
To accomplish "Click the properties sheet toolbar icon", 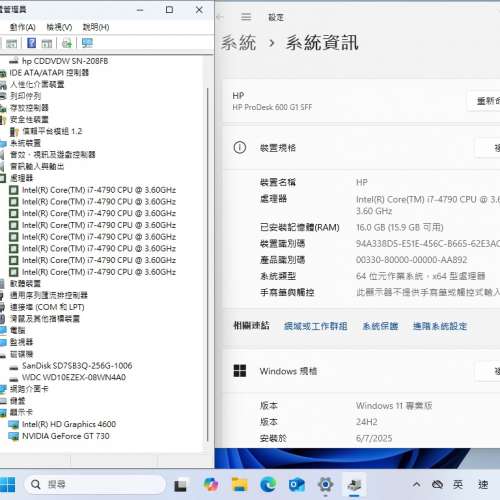I will 11,43.
